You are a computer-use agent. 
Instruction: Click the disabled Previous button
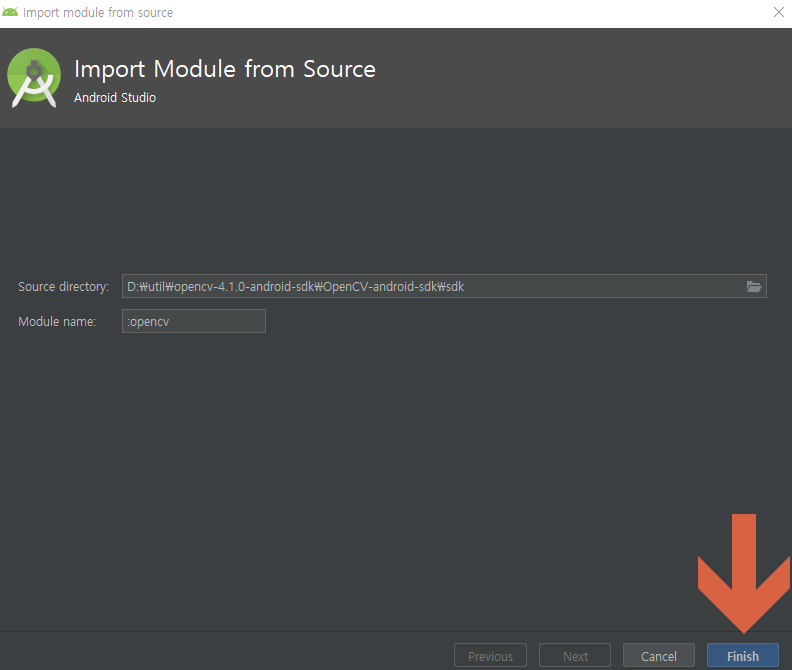coord(490,655)
